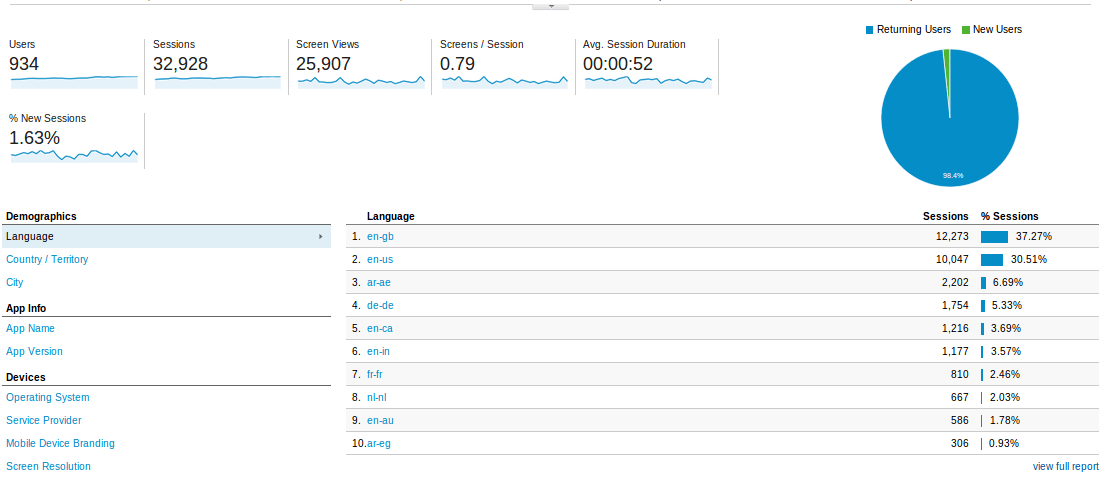Collapse the chart using the top handle arrow

pyautogui.click(x=550, y=6)
